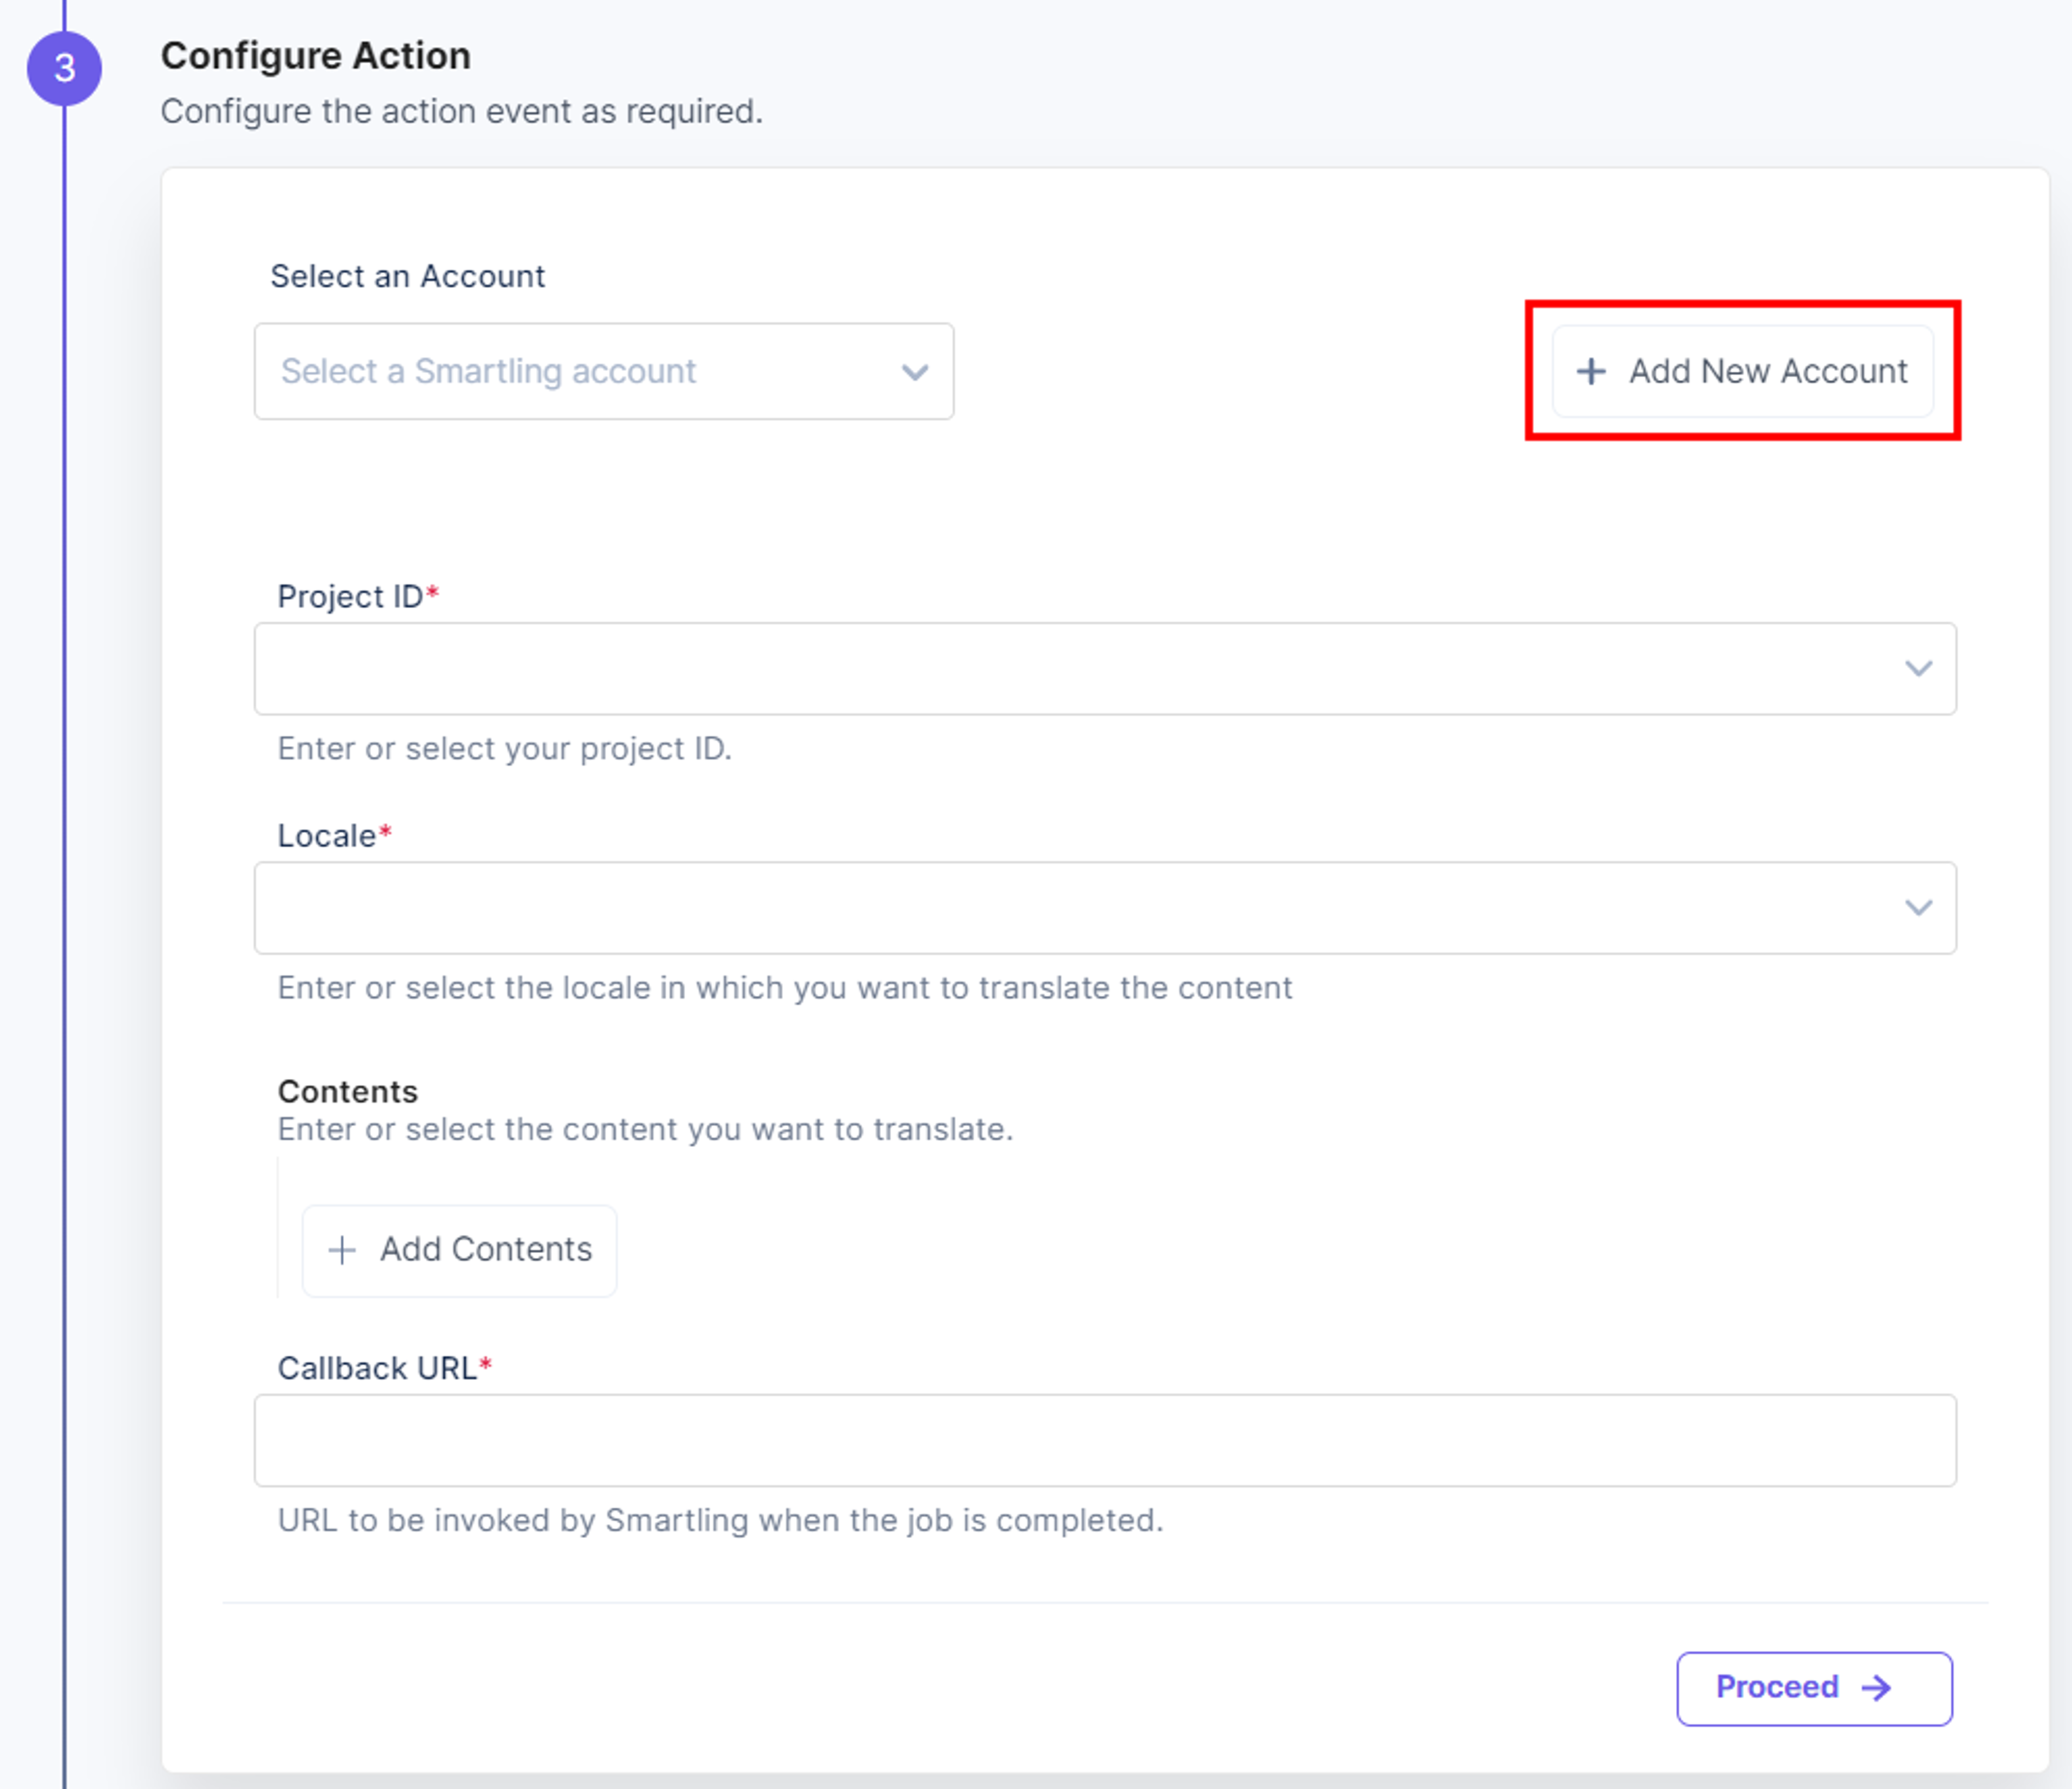This screenshot has width=2072, height=1789.
Task: Click the Add Contents button
Action: [x=460, y=1250]
